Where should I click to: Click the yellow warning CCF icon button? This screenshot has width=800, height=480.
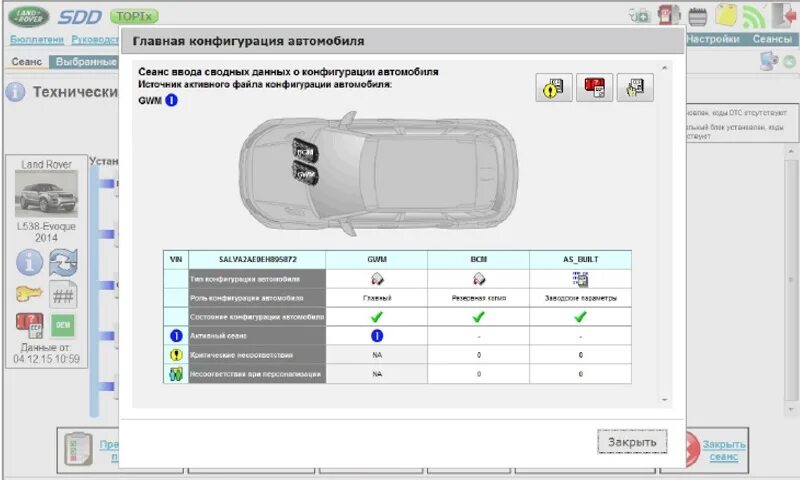pos(554,88)
